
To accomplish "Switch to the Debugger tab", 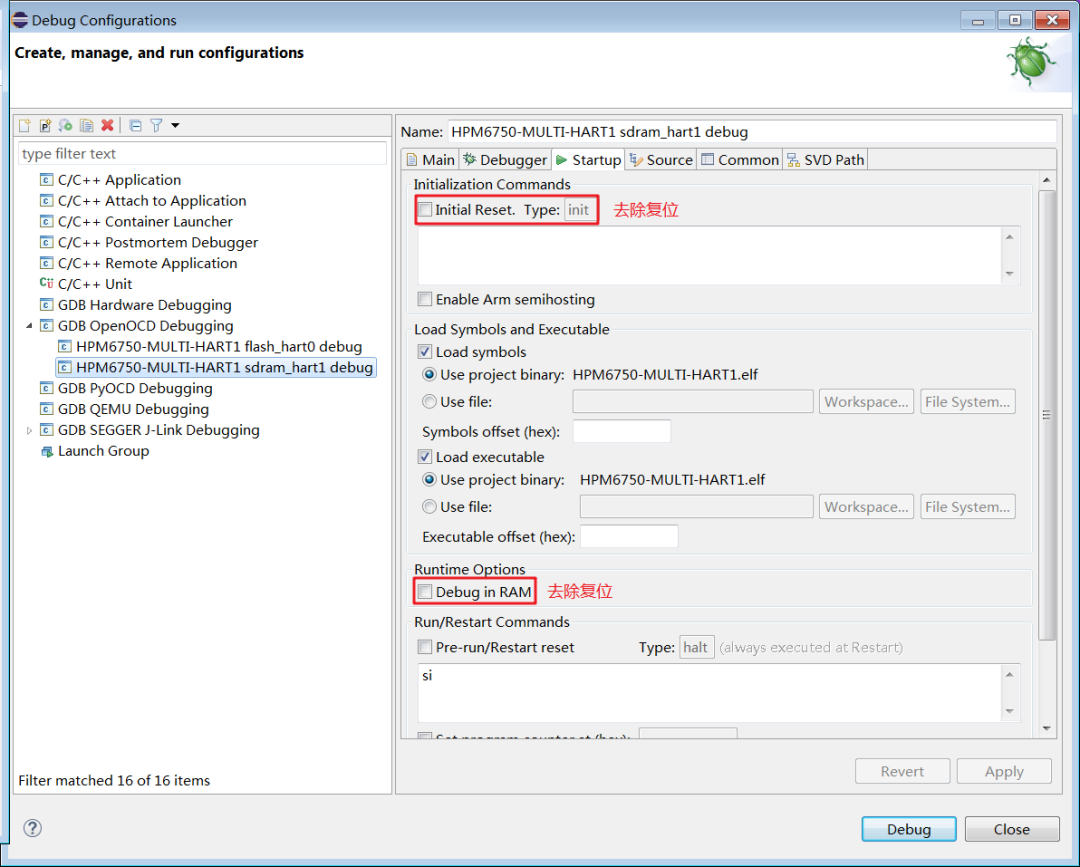I will (506, 160).
